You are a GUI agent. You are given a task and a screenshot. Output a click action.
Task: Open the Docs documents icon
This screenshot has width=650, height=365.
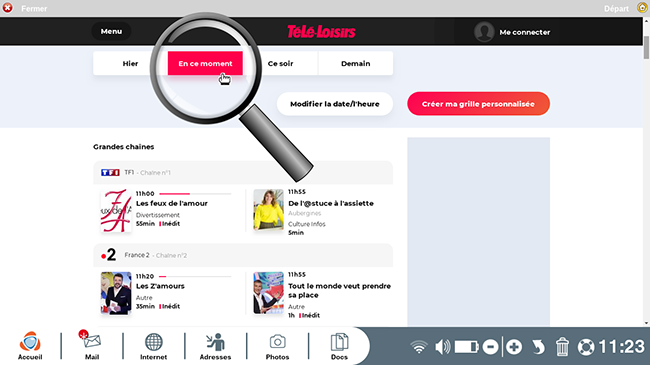coord(339,346)
